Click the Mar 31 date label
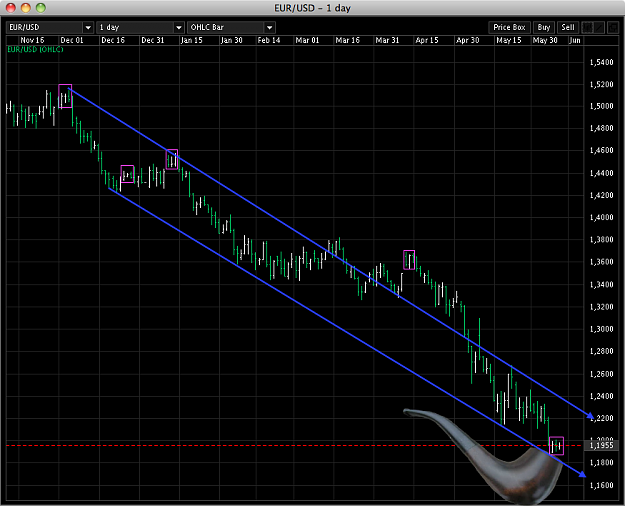 387,40
